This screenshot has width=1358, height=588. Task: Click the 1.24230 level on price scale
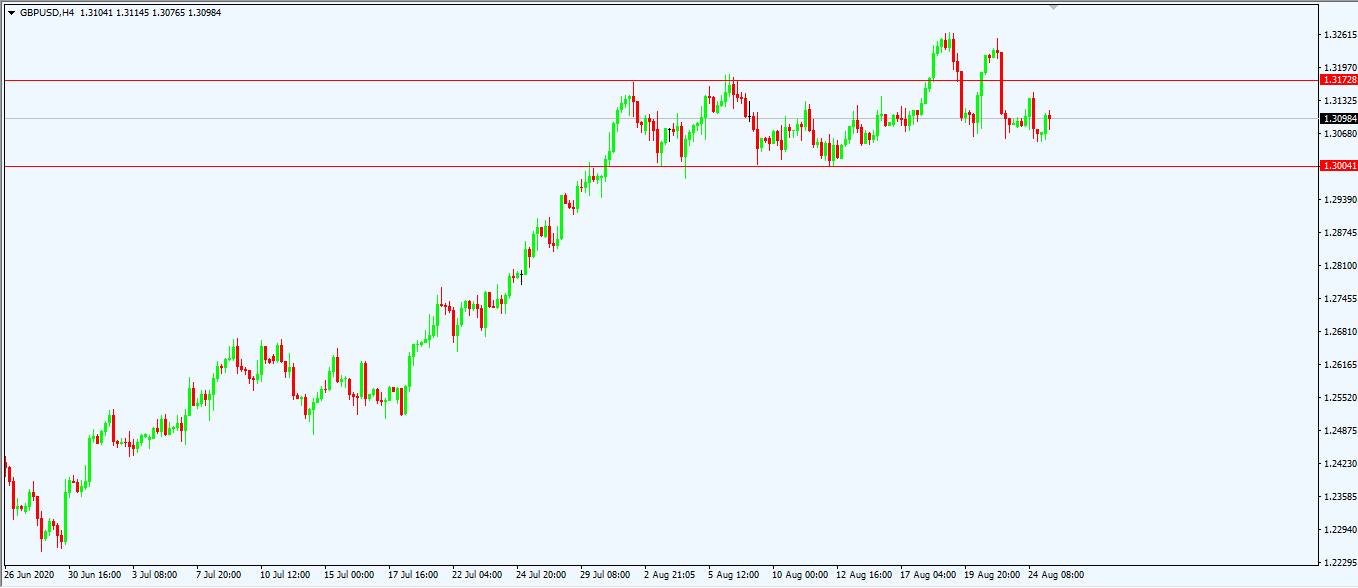tap(1339, 464)
